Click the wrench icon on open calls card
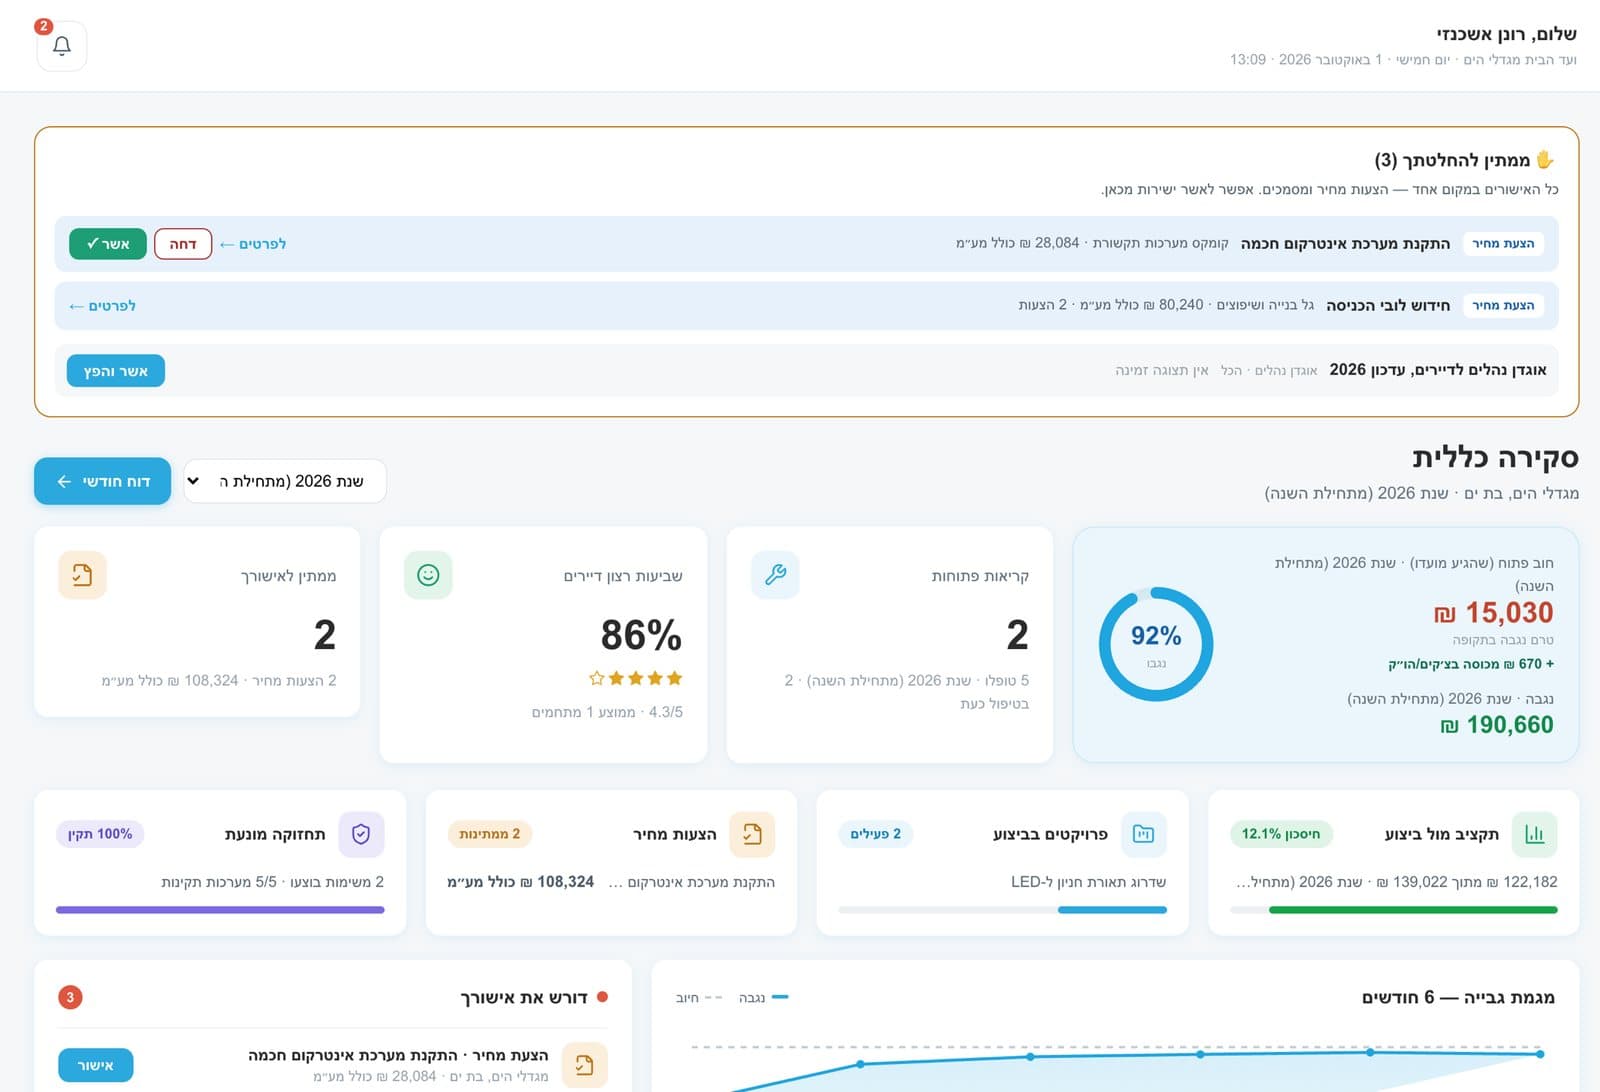Screen dimensions: 1600x1092 [775, 575]
